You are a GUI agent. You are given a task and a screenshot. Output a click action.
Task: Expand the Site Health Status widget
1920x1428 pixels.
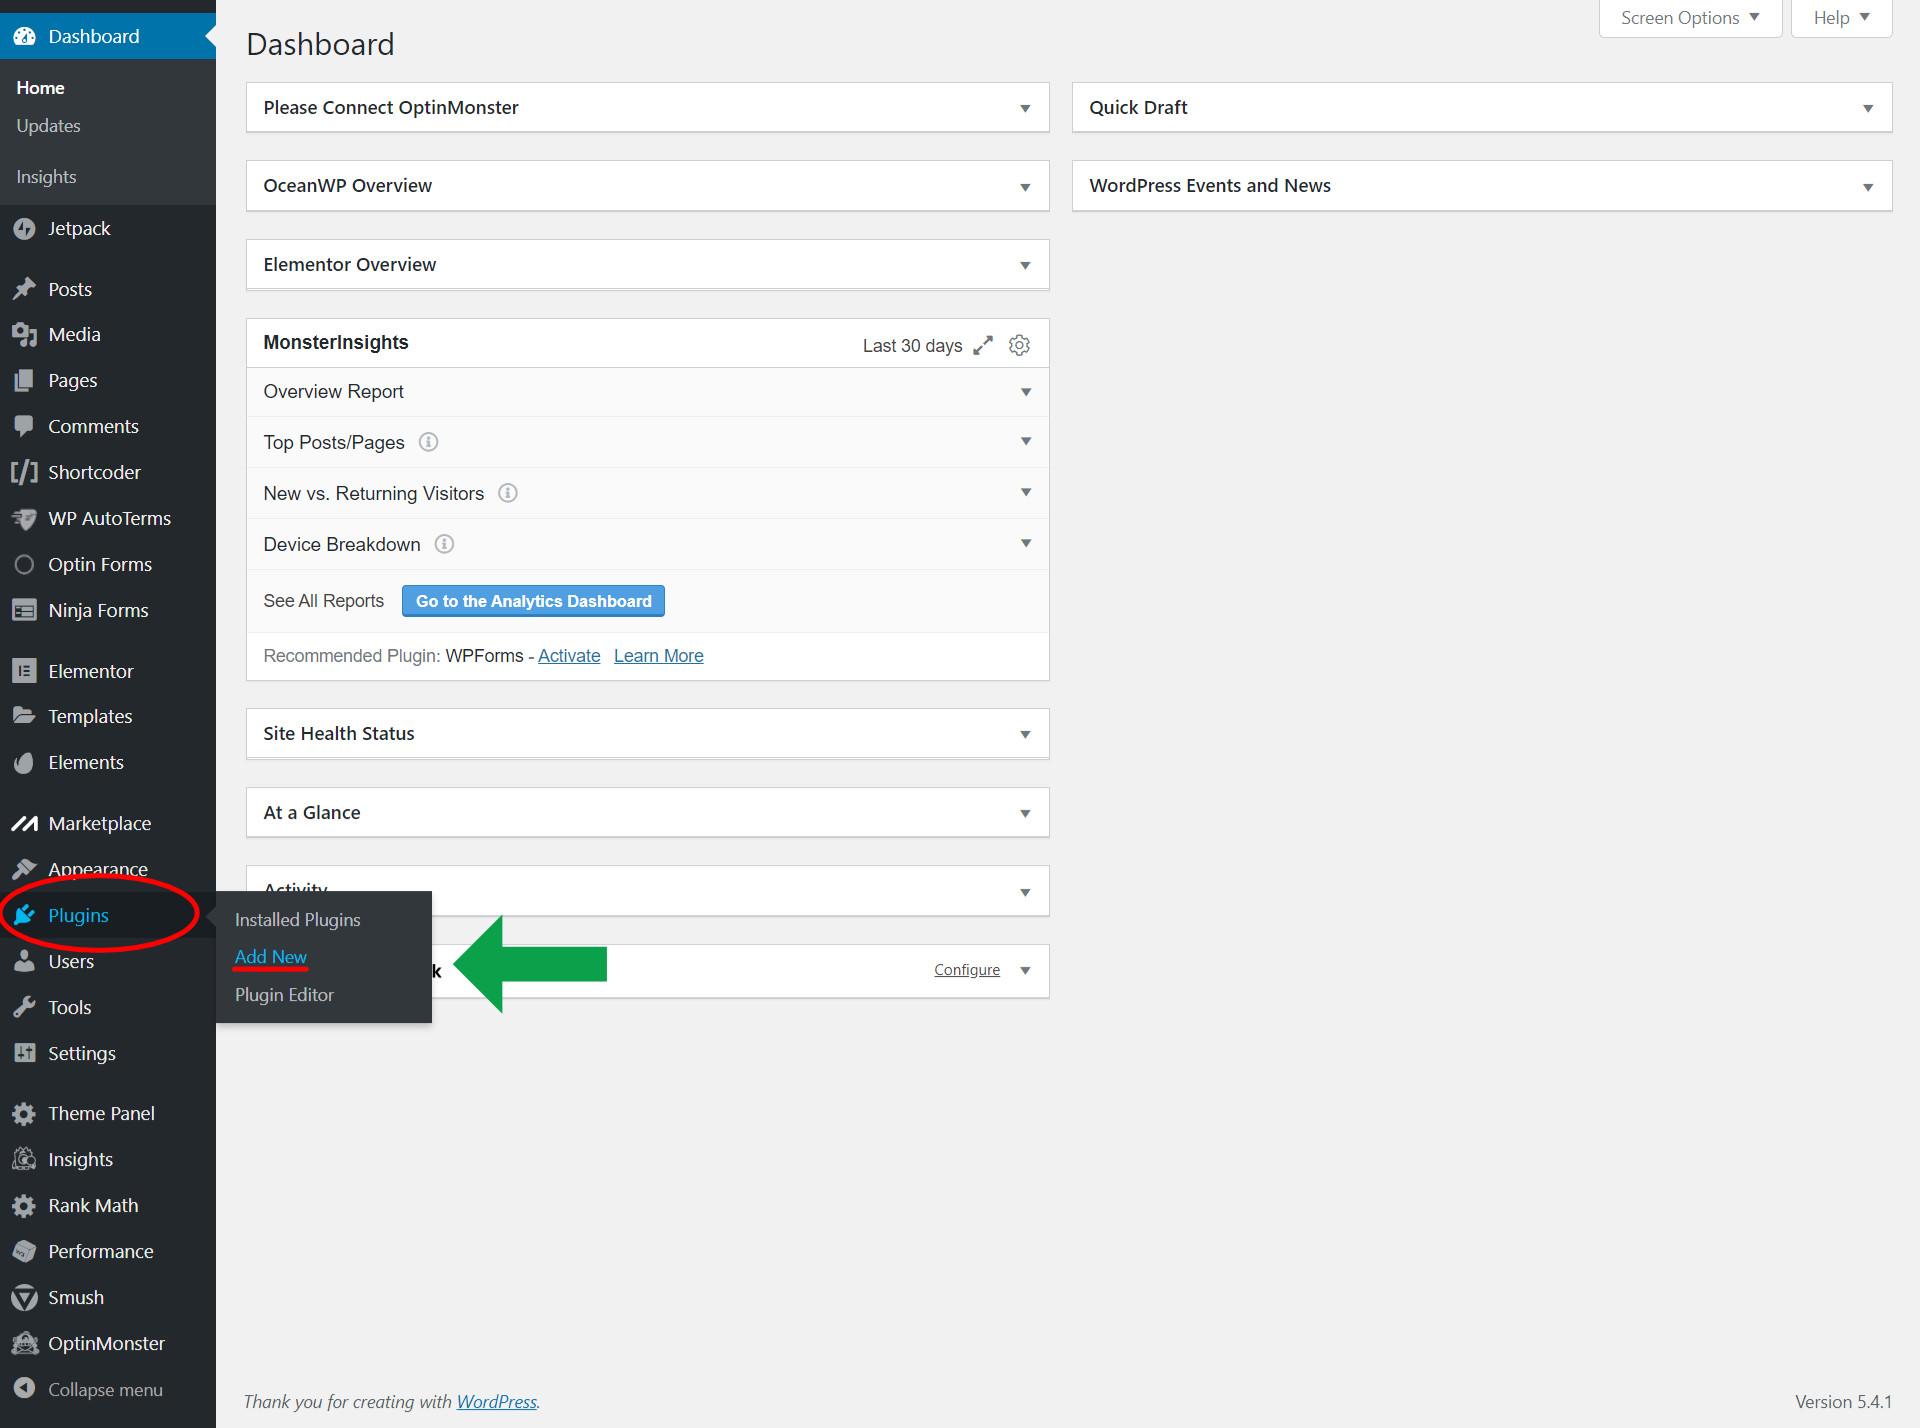[x=1025, y=734]
